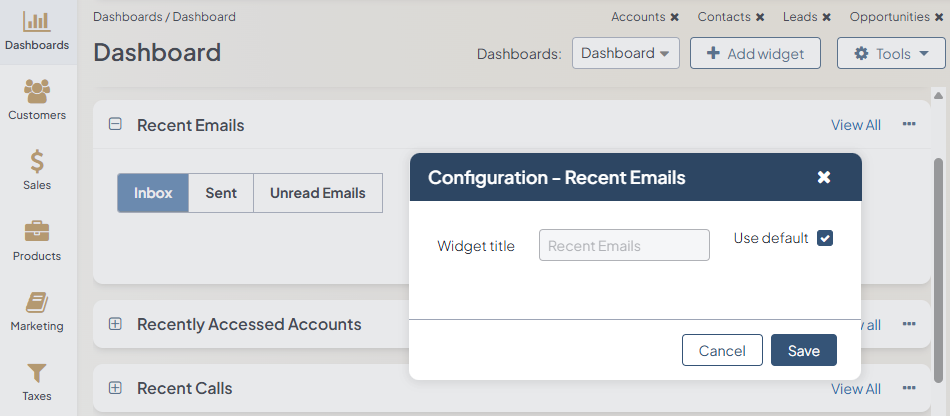Click the Taxes funnel icon
This screenshot has width=950, height=416.
[37, 373]
